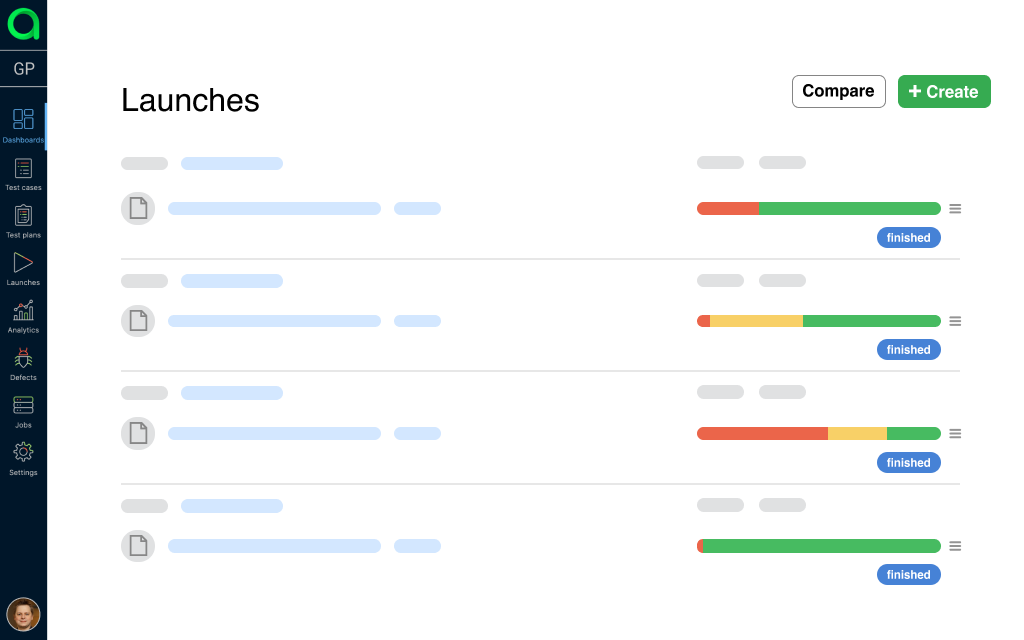The width and height of the screenshot is (1024, 640).
Task: Open the Analytics chart icon
Action: click(x=23, y=312)
